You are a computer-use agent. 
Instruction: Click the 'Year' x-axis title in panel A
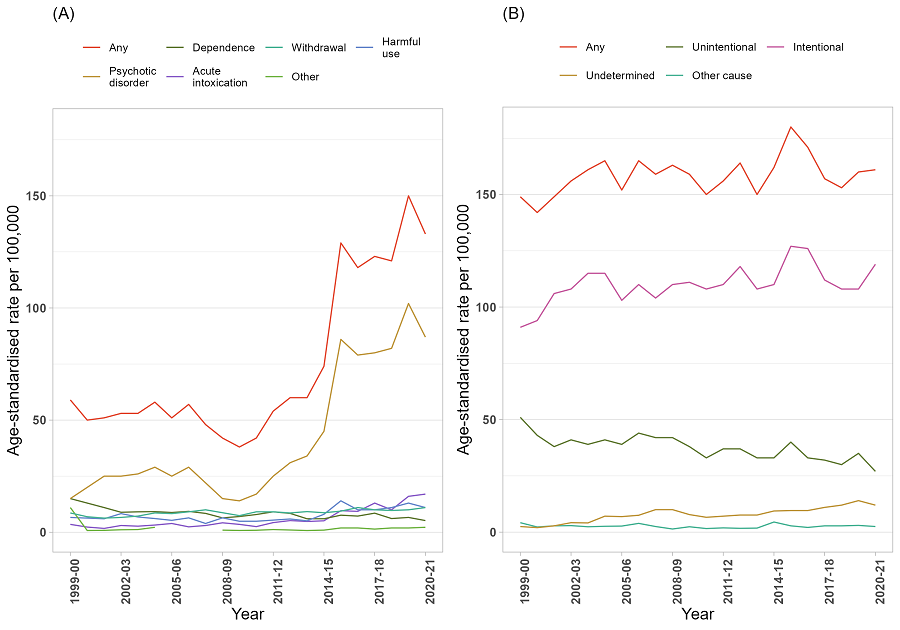pos(247,614)
